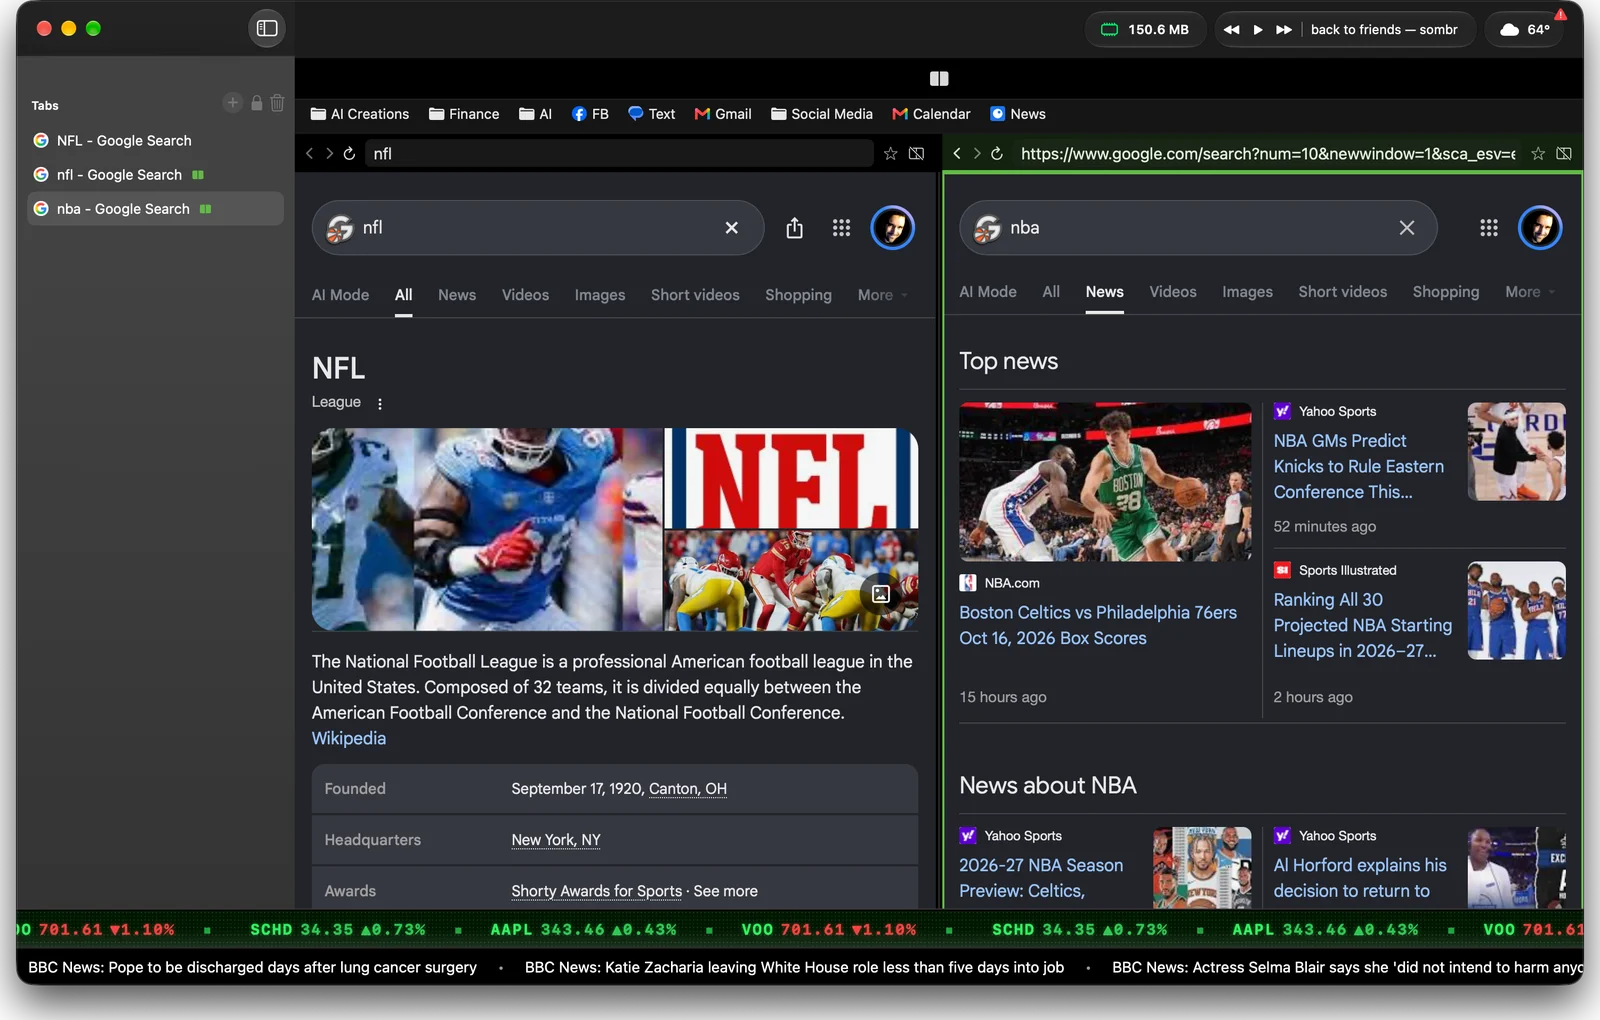Viewport: 1600px width, 1020px height.
Task: Open the Social Media bookmarks folder
Action: coord(822,114)
